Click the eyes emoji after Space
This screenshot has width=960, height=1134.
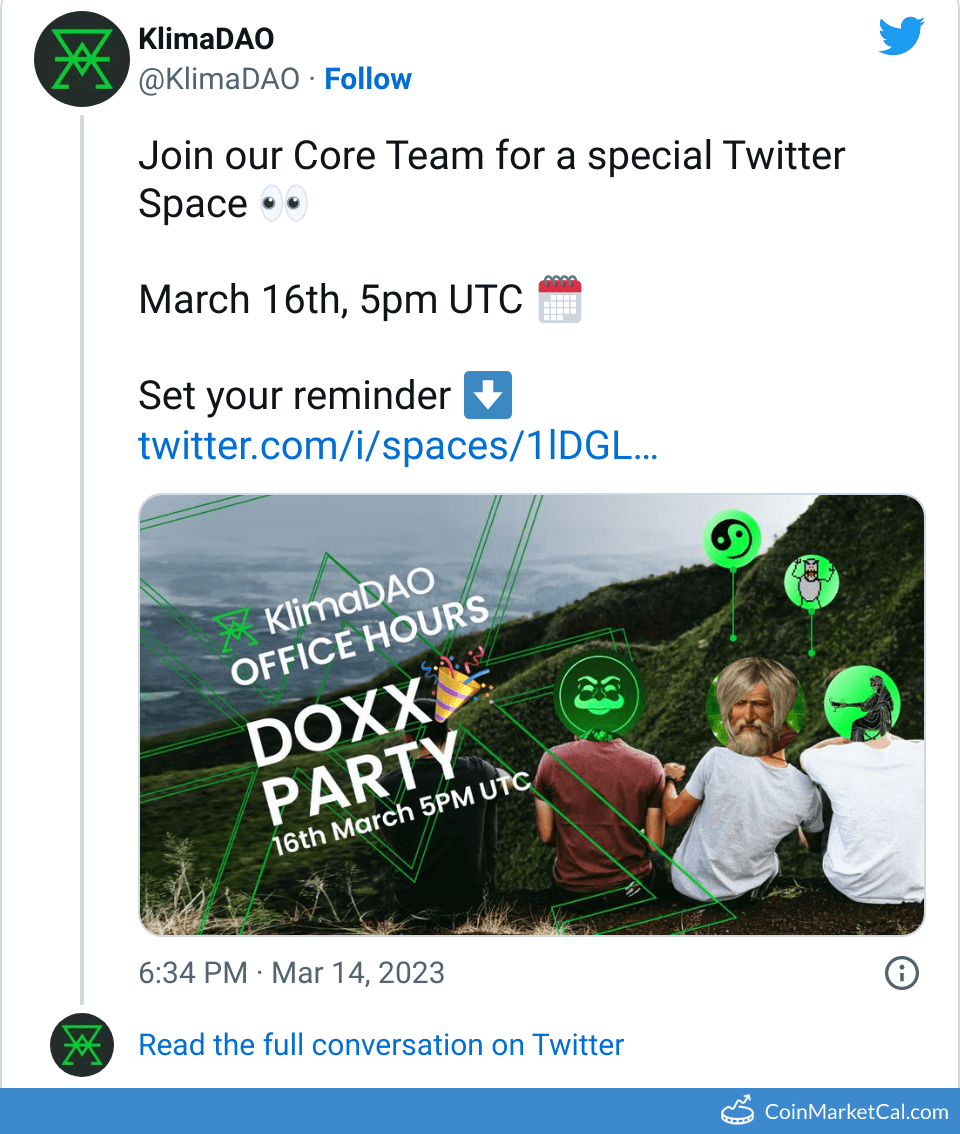tap(284, 205)
